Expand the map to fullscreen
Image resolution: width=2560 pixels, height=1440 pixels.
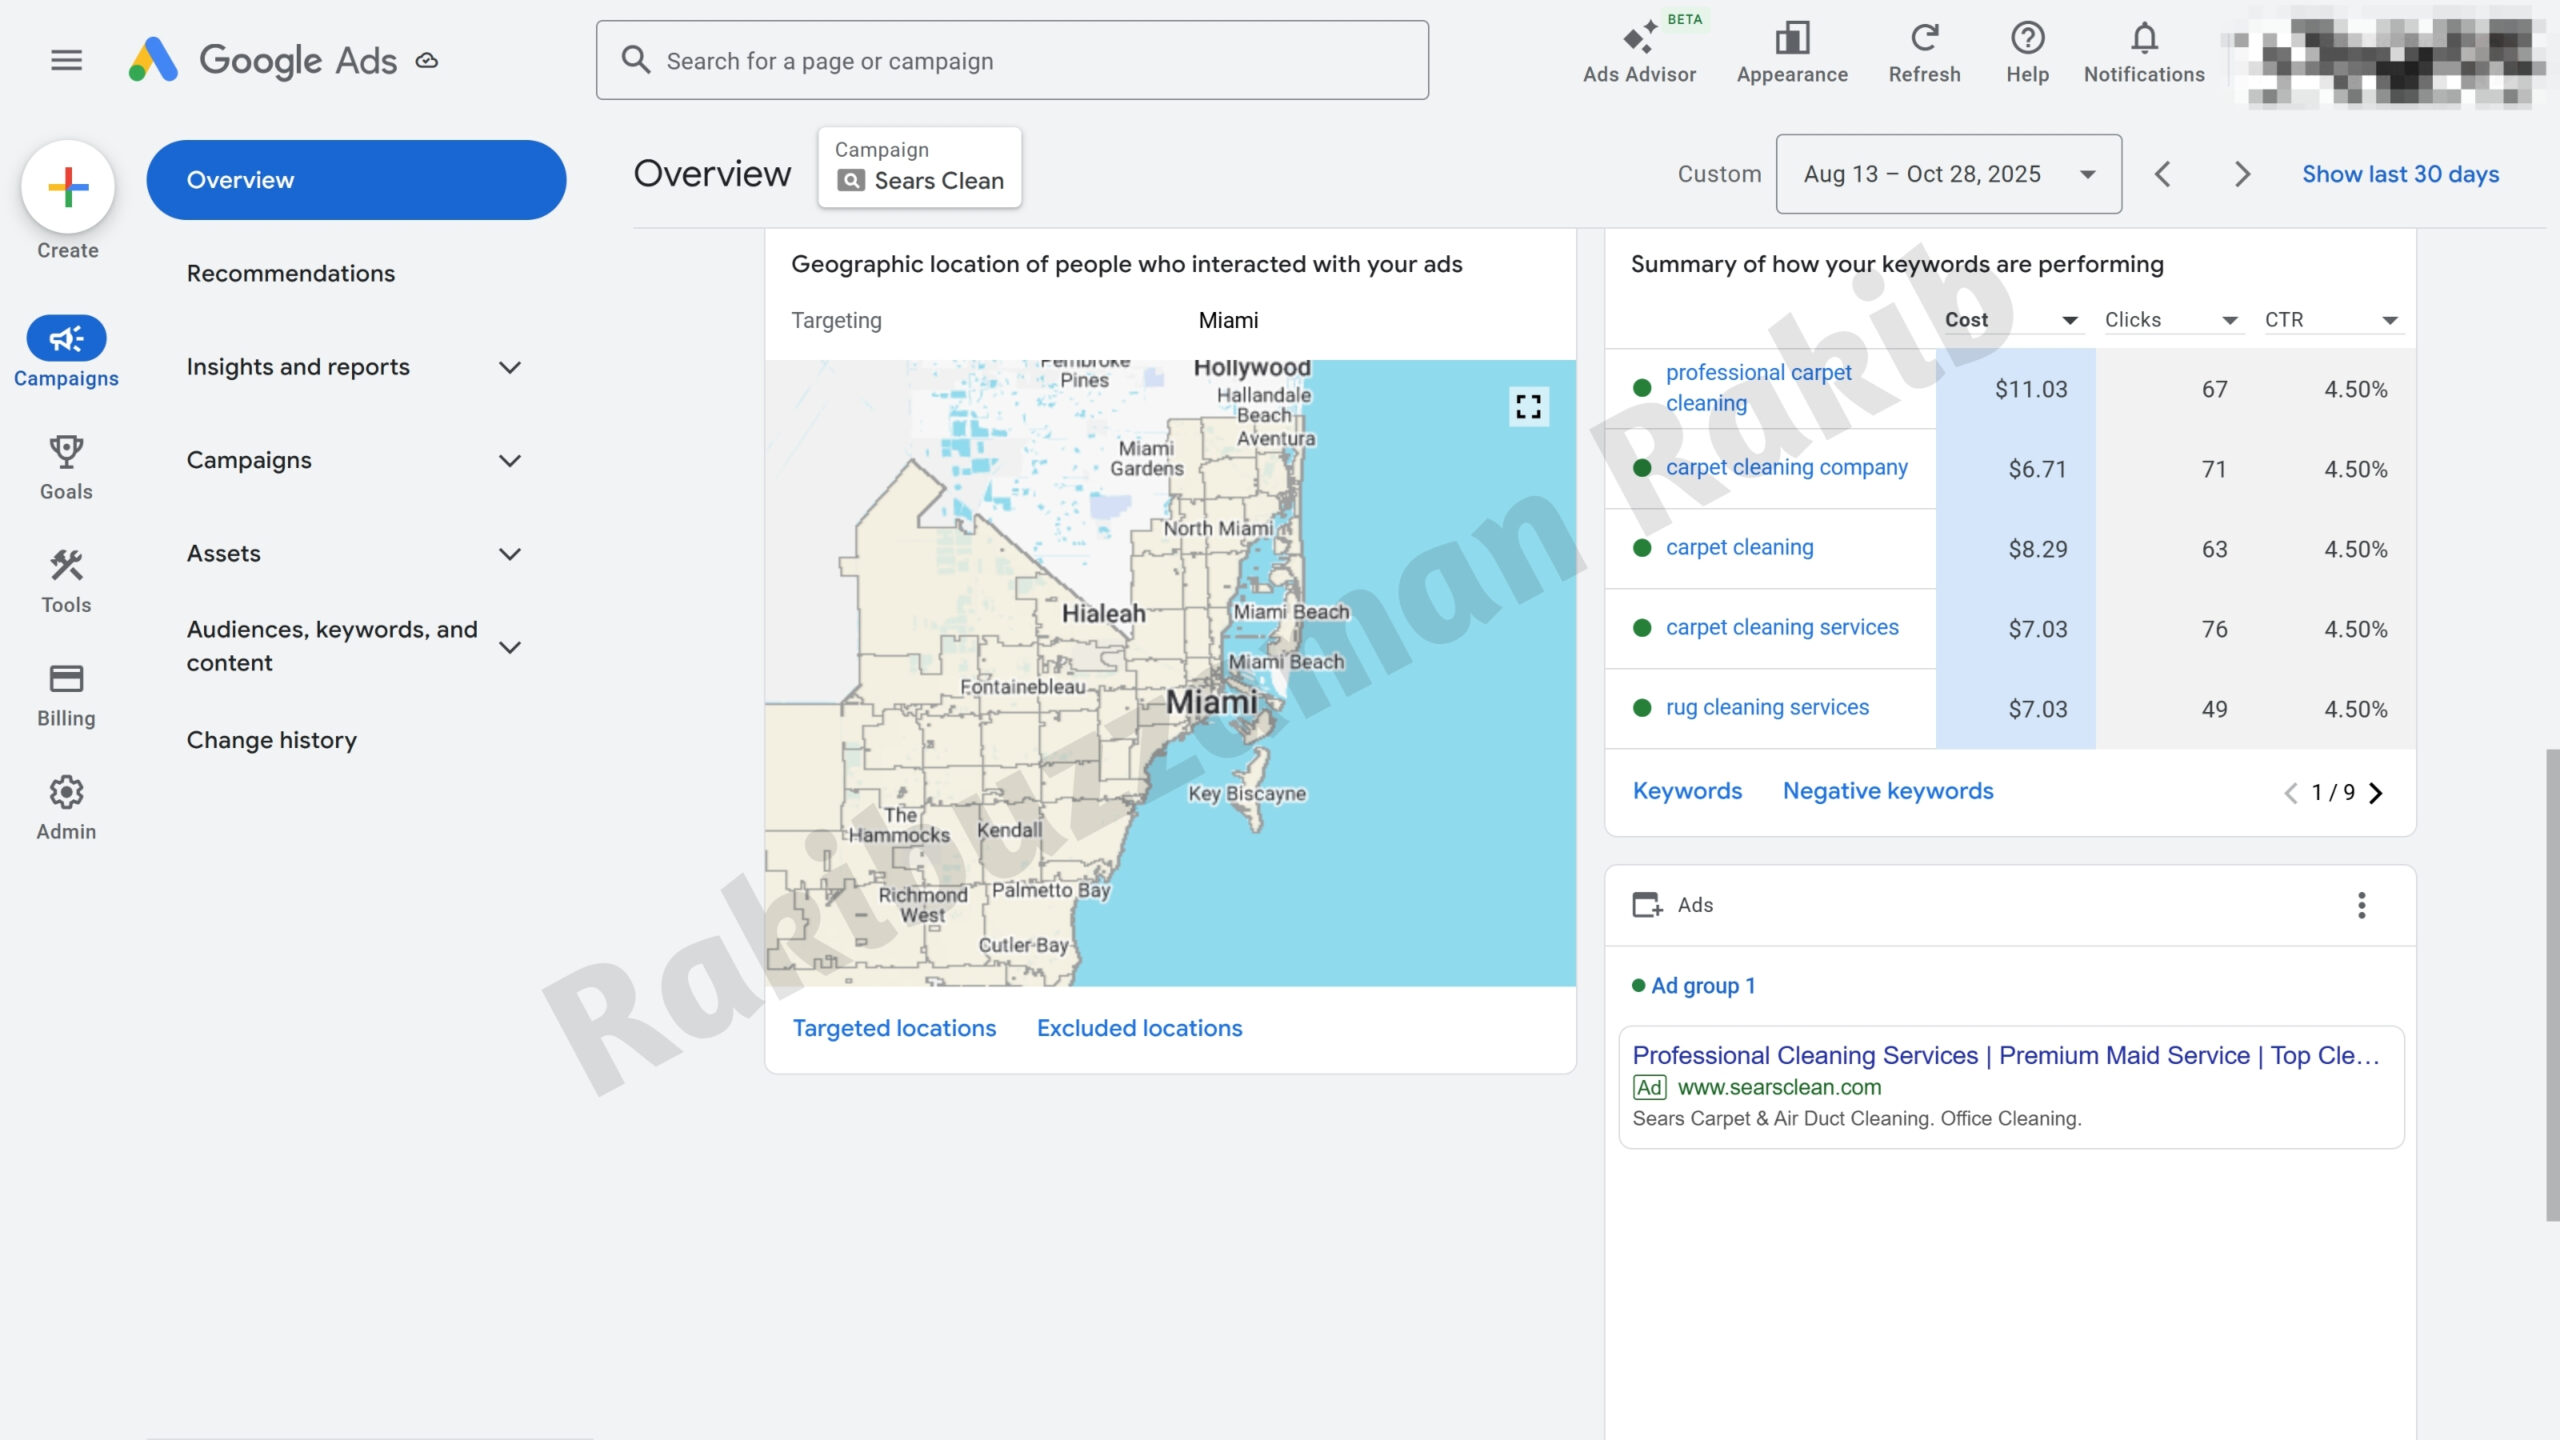[x=1528, y=406]
